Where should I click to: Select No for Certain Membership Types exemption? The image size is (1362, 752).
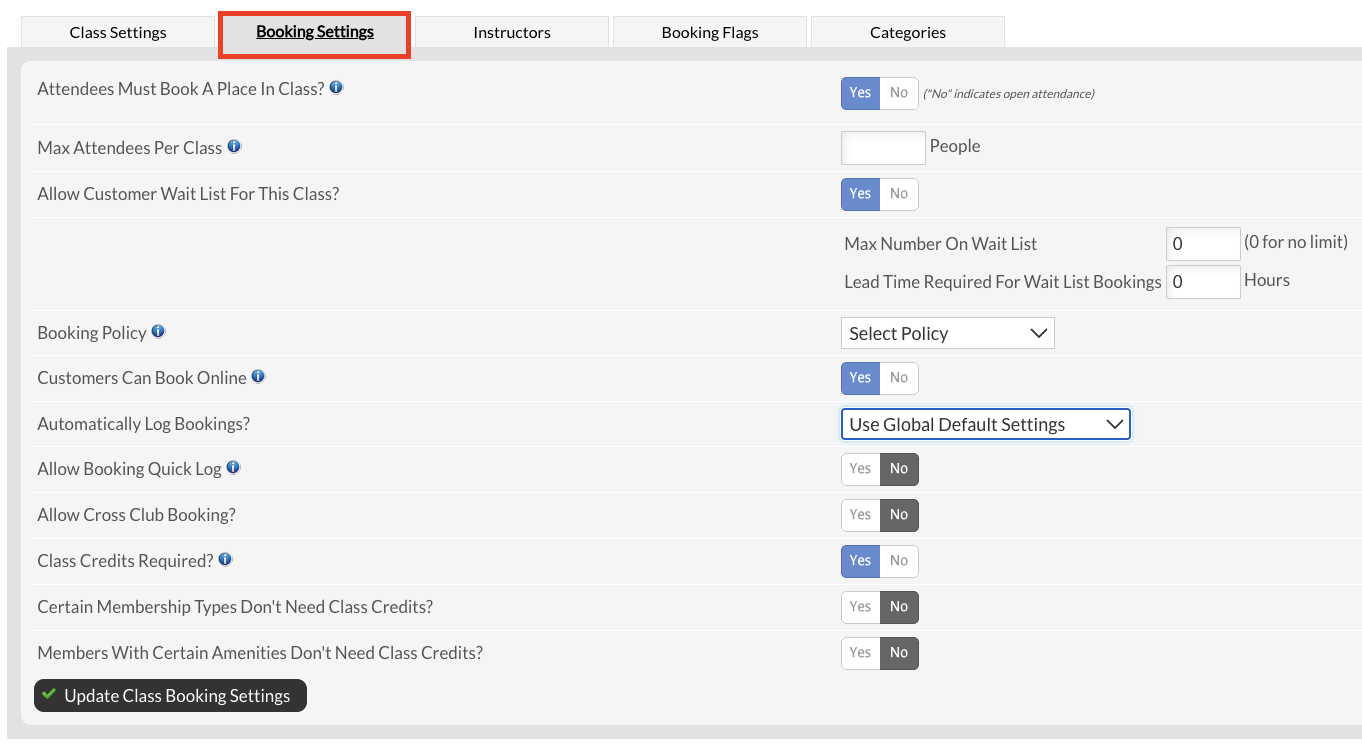899,607
